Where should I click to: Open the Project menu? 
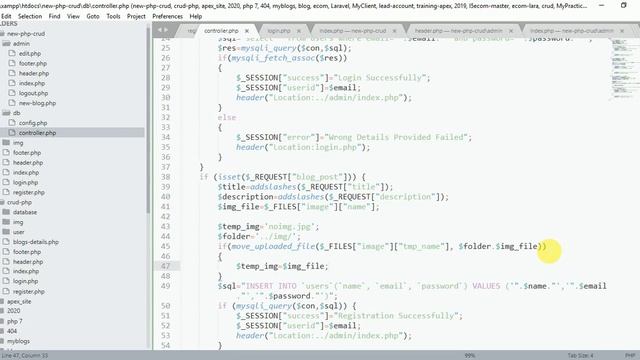click(x=136, y=16)
